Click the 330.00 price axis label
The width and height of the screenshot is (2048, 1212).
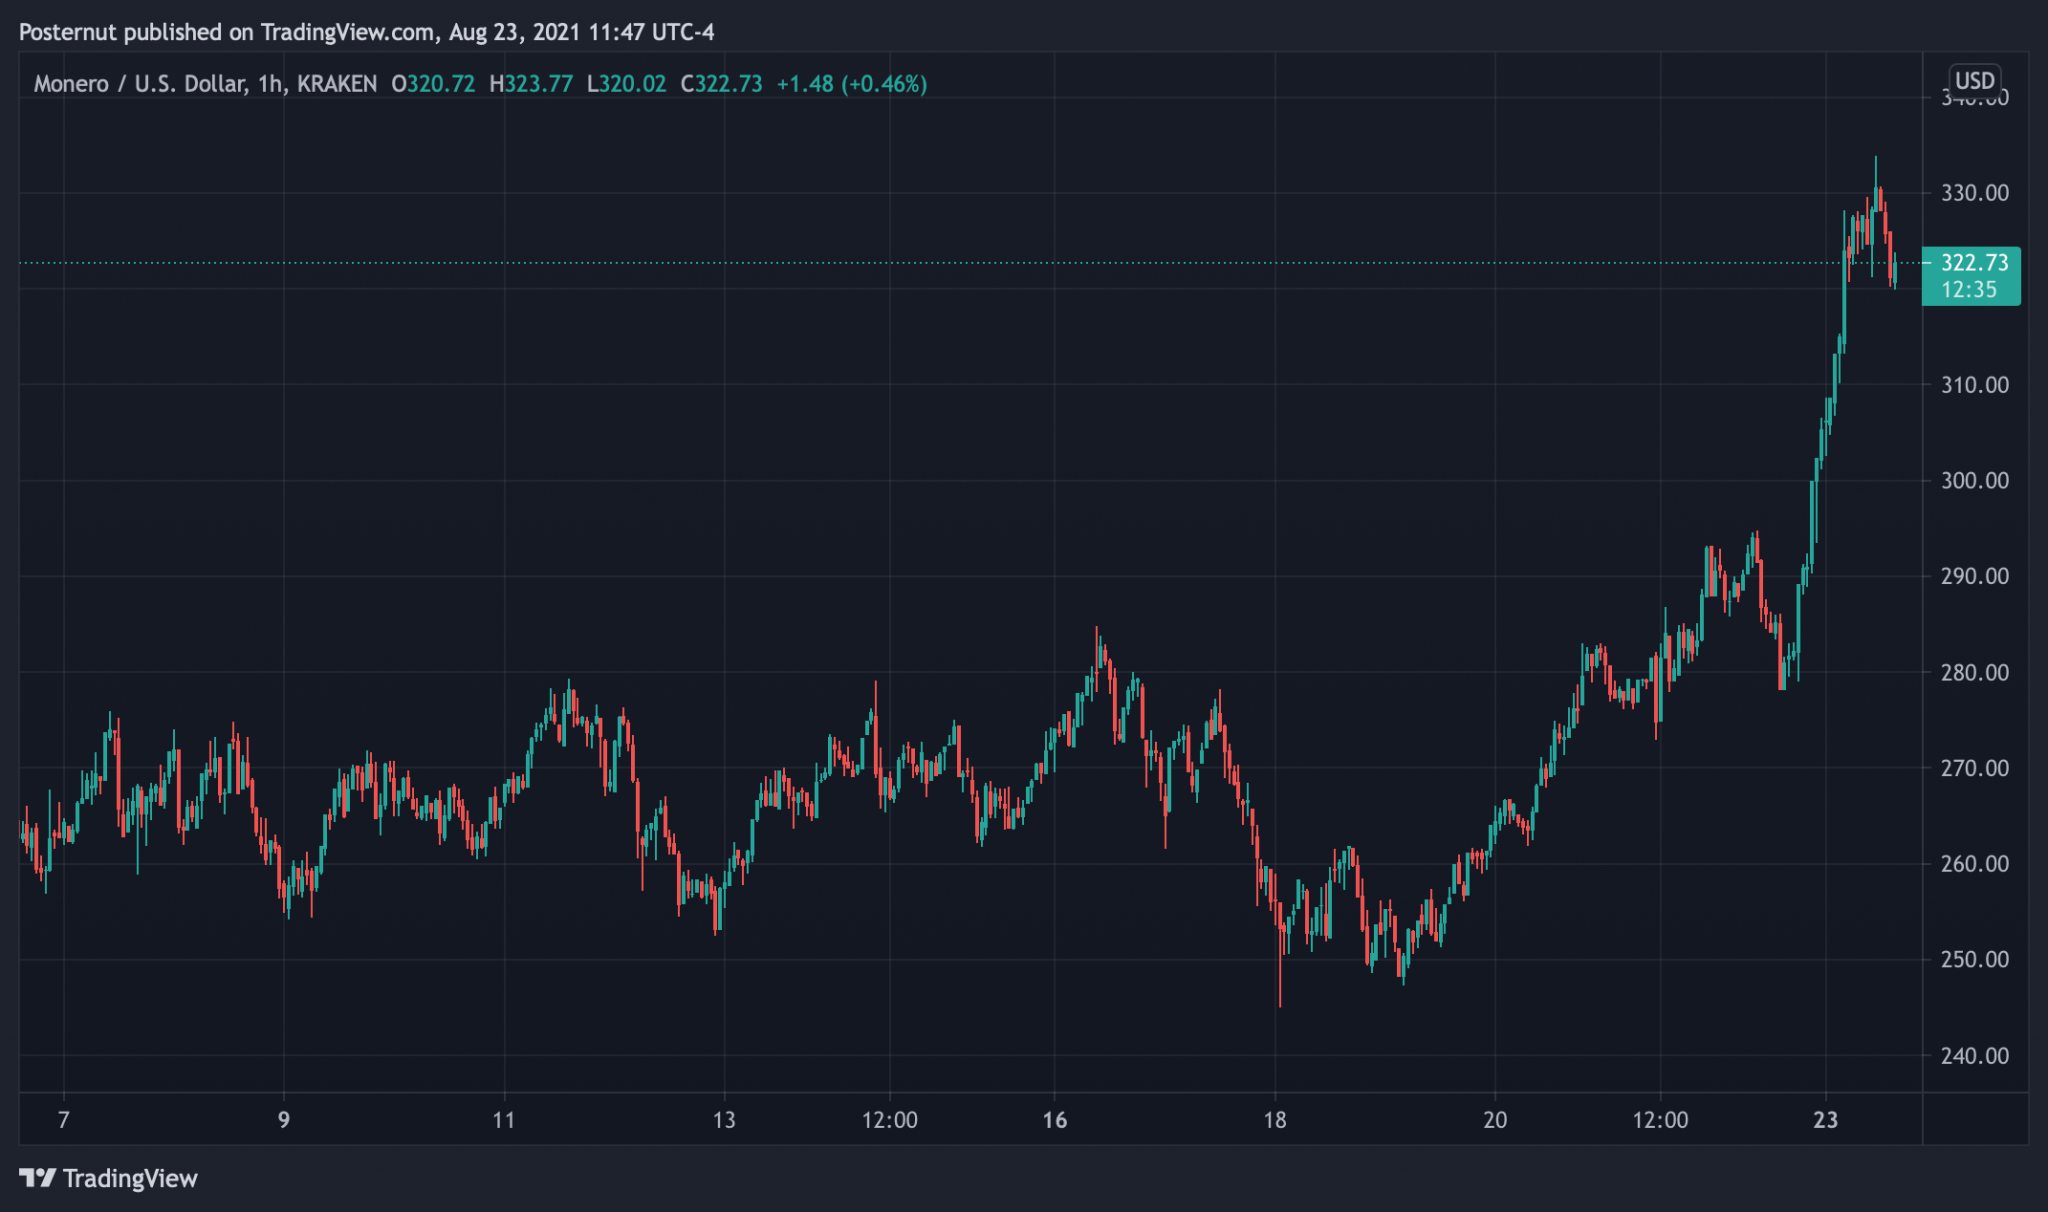pyautogui.click(x=1974, y=193)
